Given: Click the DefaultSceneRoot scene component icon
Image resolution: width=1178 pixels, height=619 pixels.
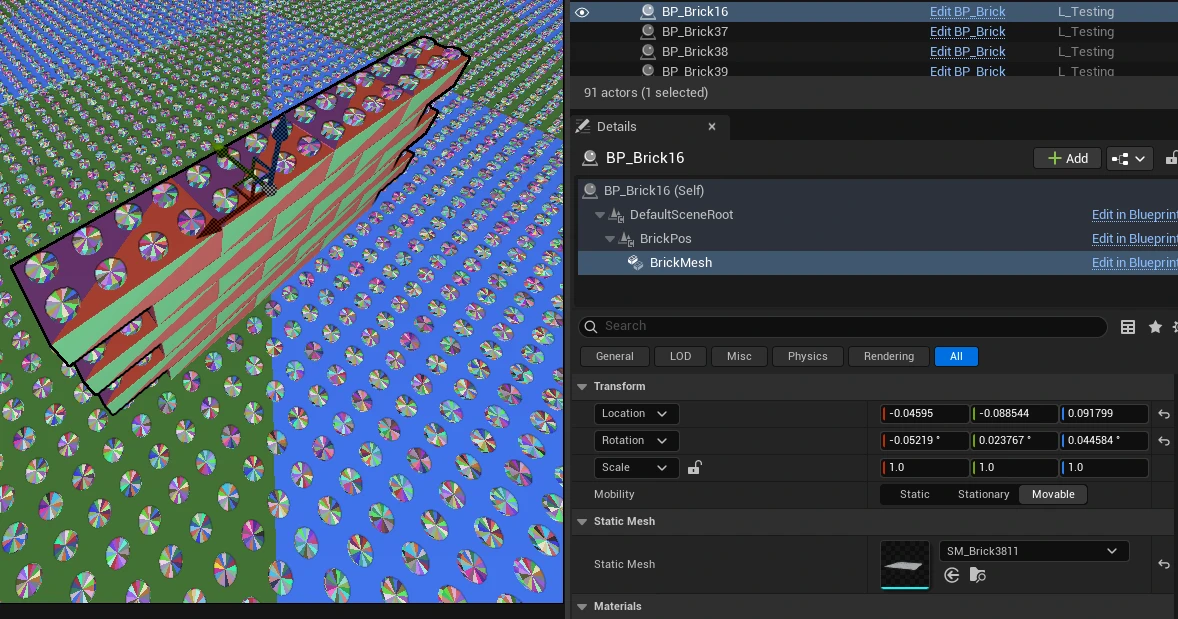Looking at the screenshot, I should pos(617,215).
